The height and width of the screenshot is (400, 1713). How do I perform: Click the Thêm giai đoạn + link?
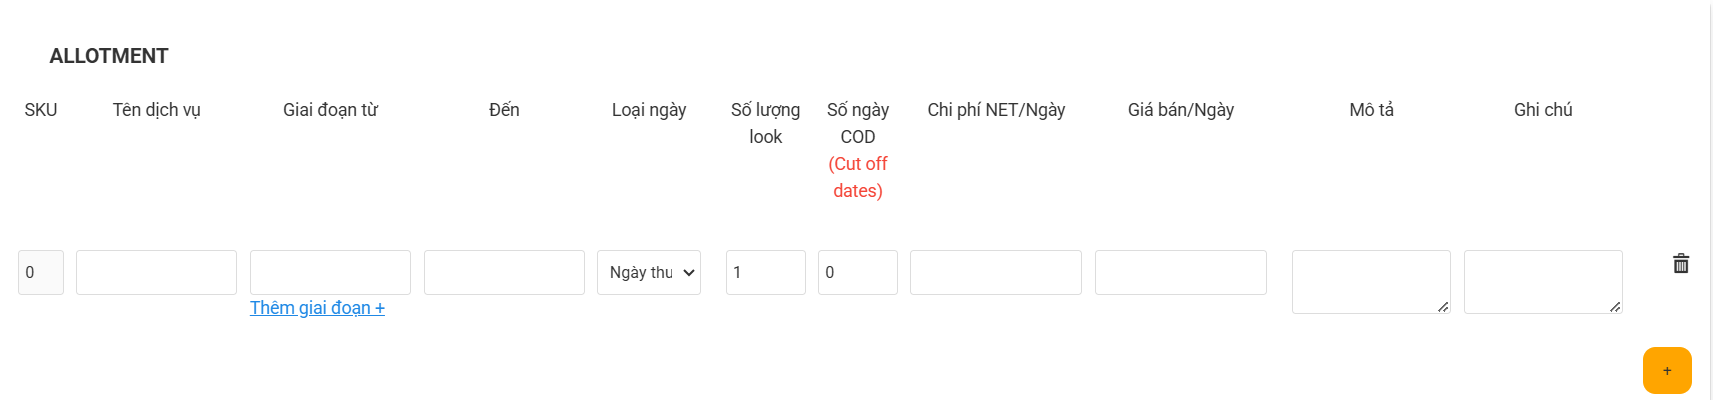tap(317, 308)
